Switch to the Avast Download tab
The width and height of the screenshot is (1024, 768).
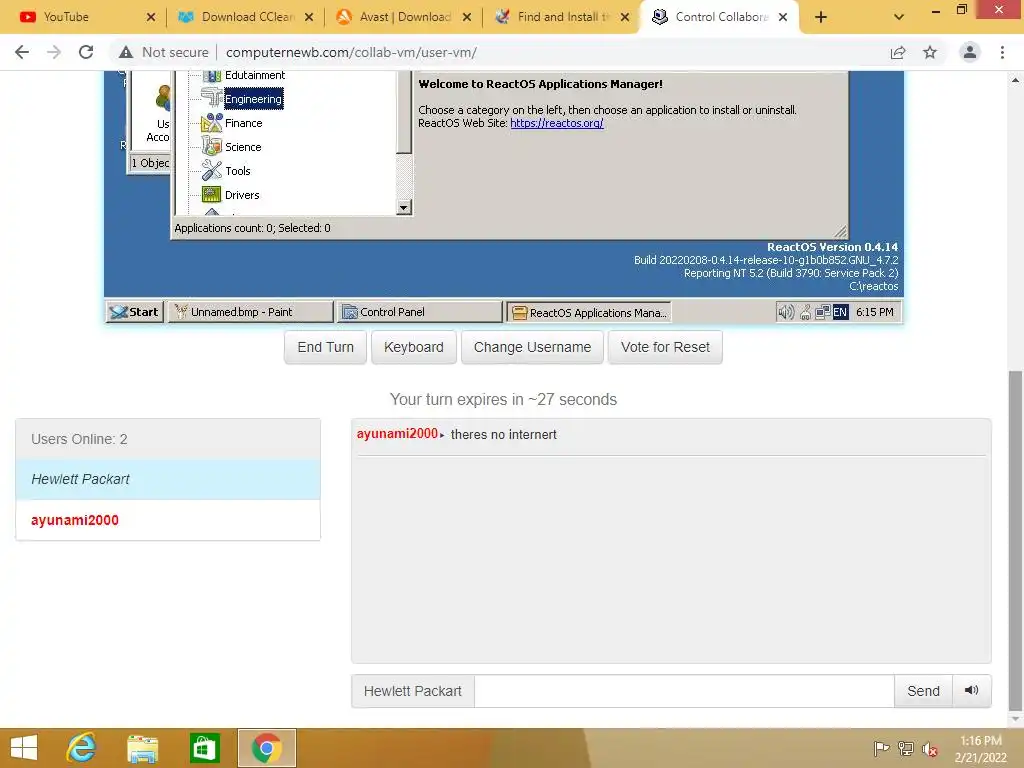404,17
